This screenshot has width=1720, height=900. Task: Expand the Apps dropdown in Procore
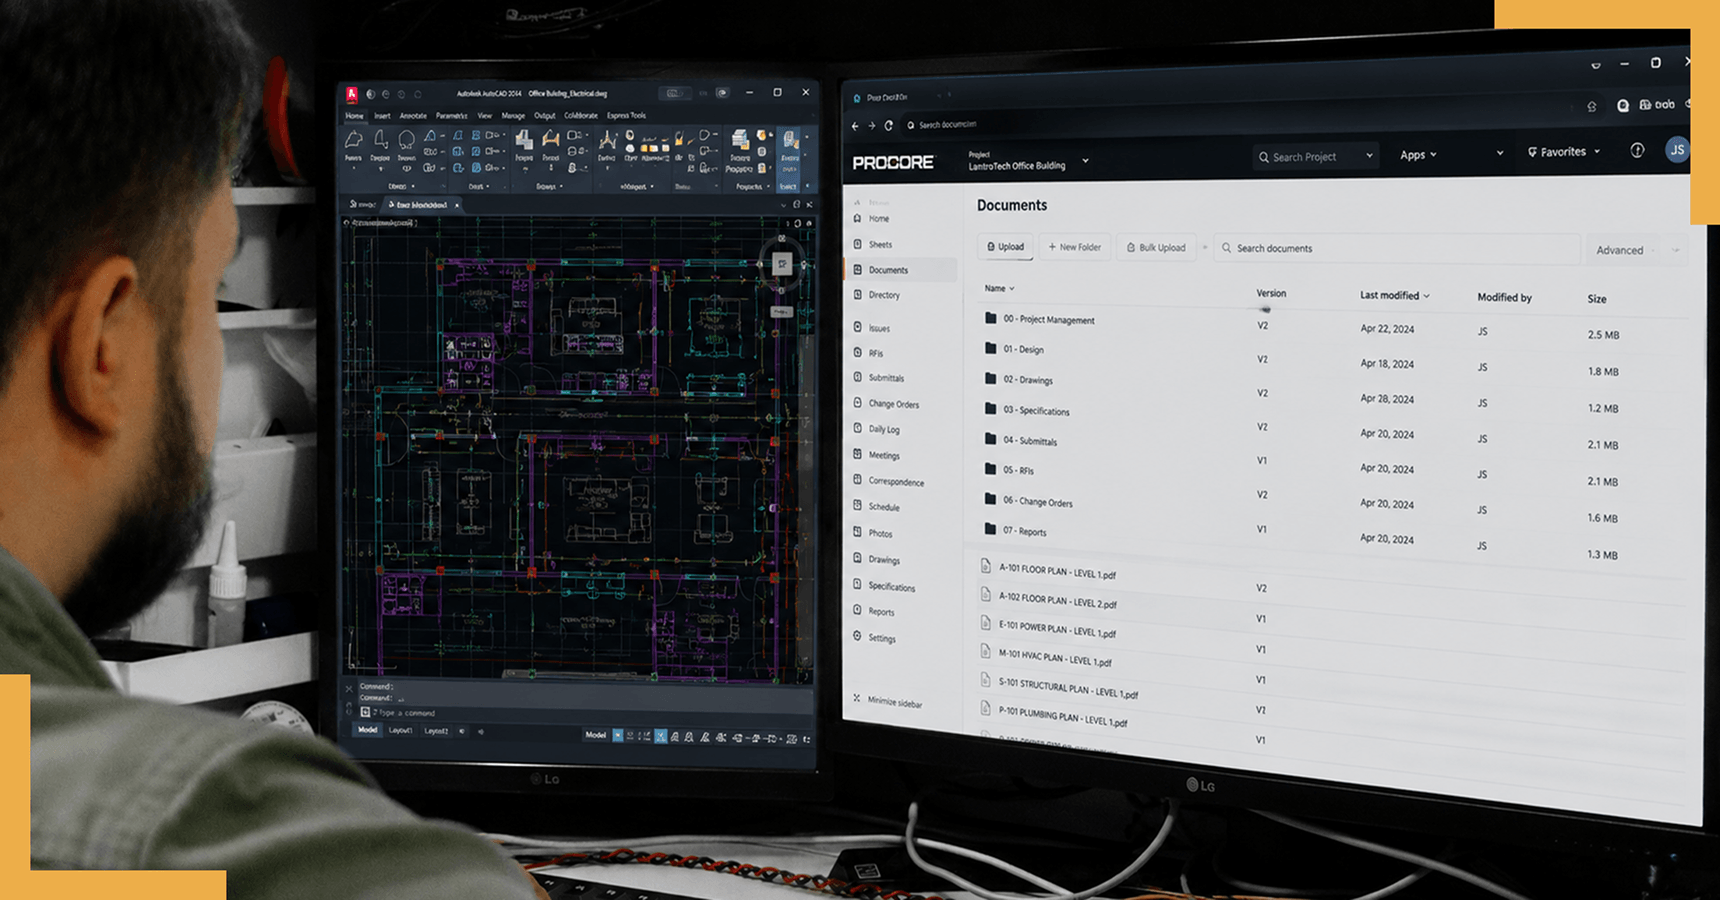click(x=1418, y=155)
